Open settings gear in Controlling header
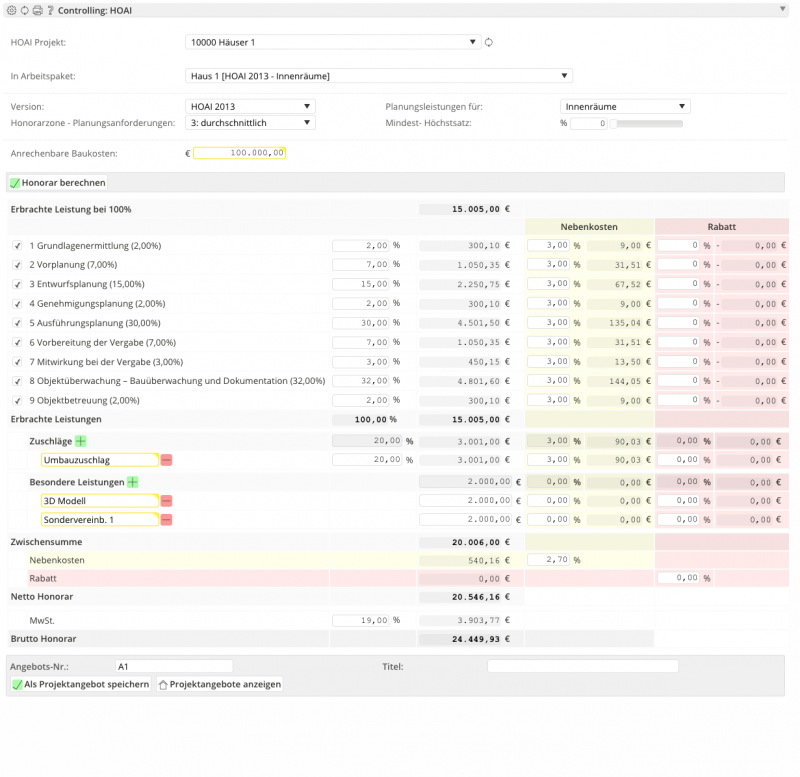 point(11,10)
